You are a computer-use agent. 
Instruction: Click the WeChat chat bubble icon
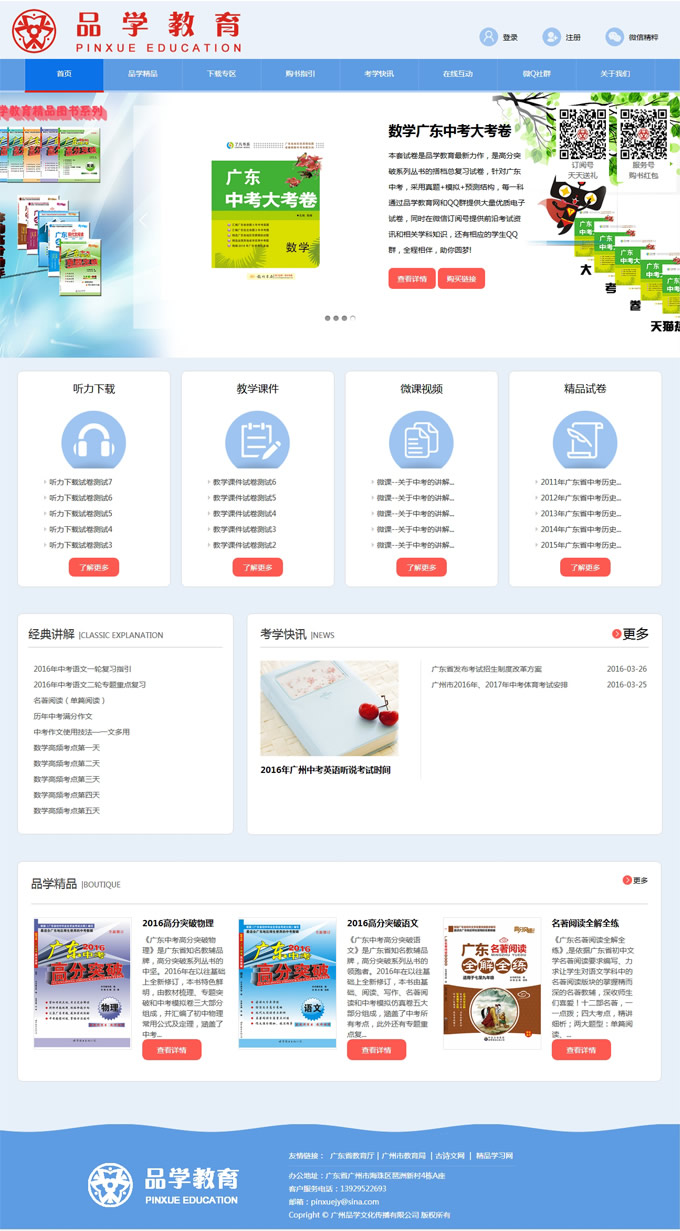614,37
